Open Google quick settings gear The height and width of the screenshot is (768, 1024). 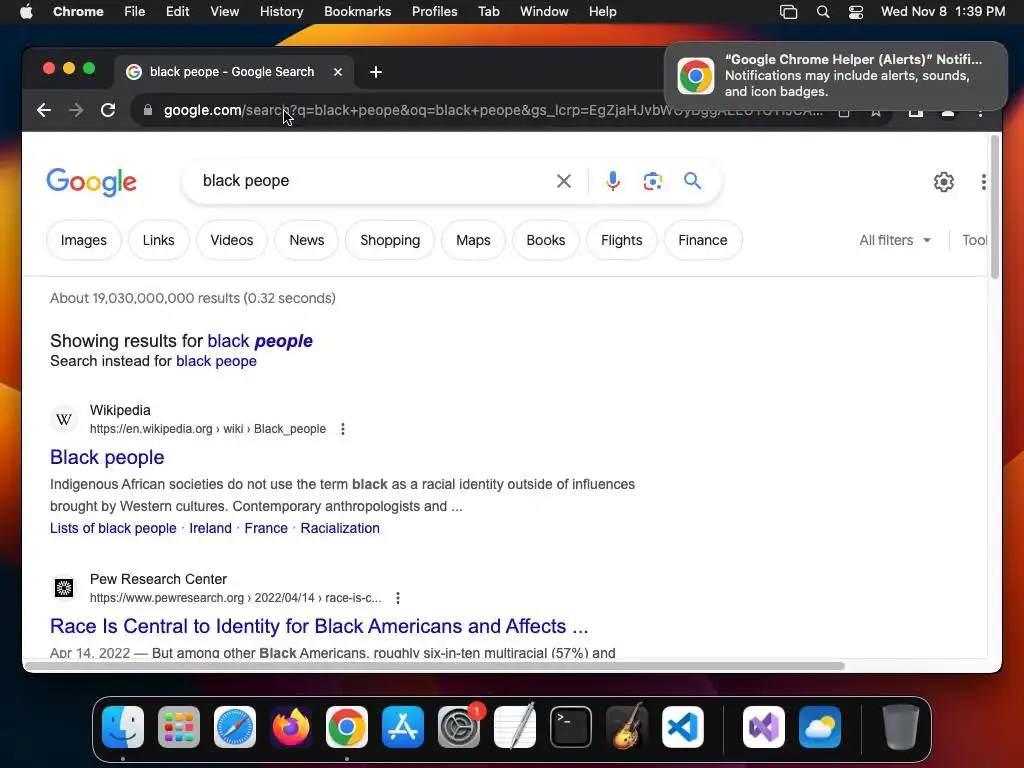pyautogui.click(x=944, y=182)
